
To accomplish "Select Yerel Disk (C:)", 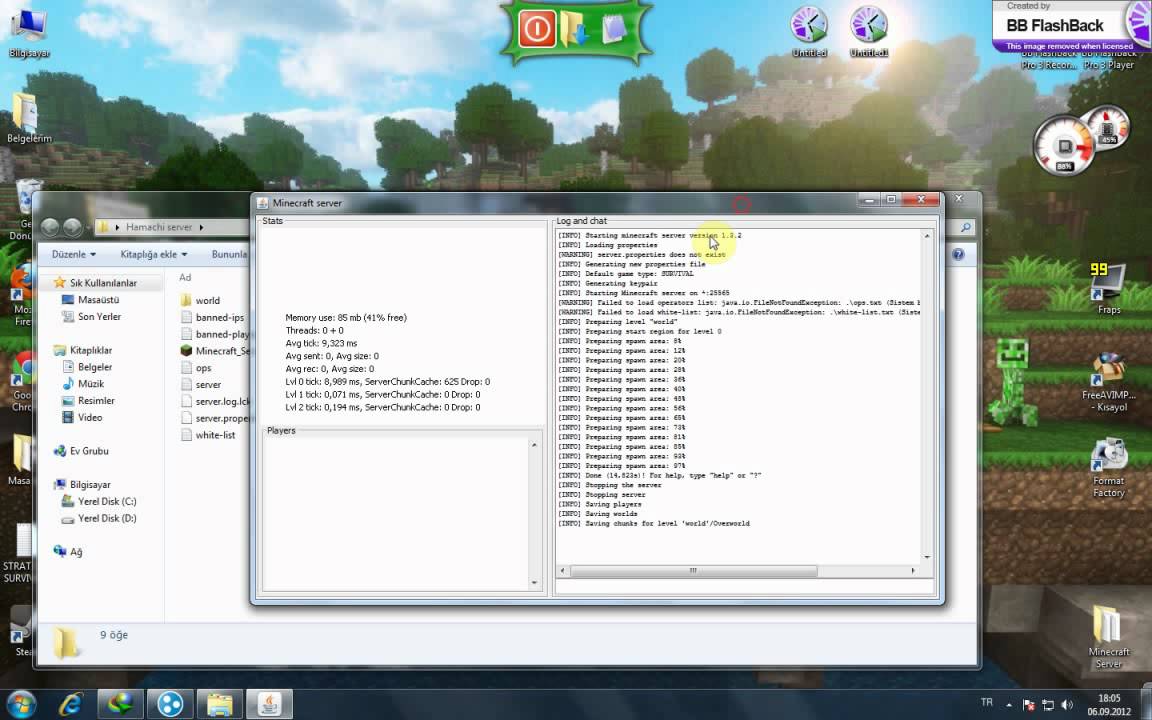I will (x=98, y=501).
